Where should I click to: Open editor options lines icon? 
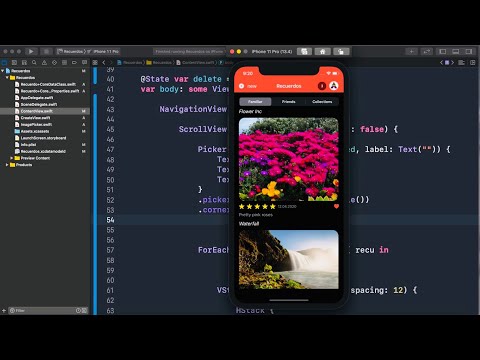[x=461, y=62]
